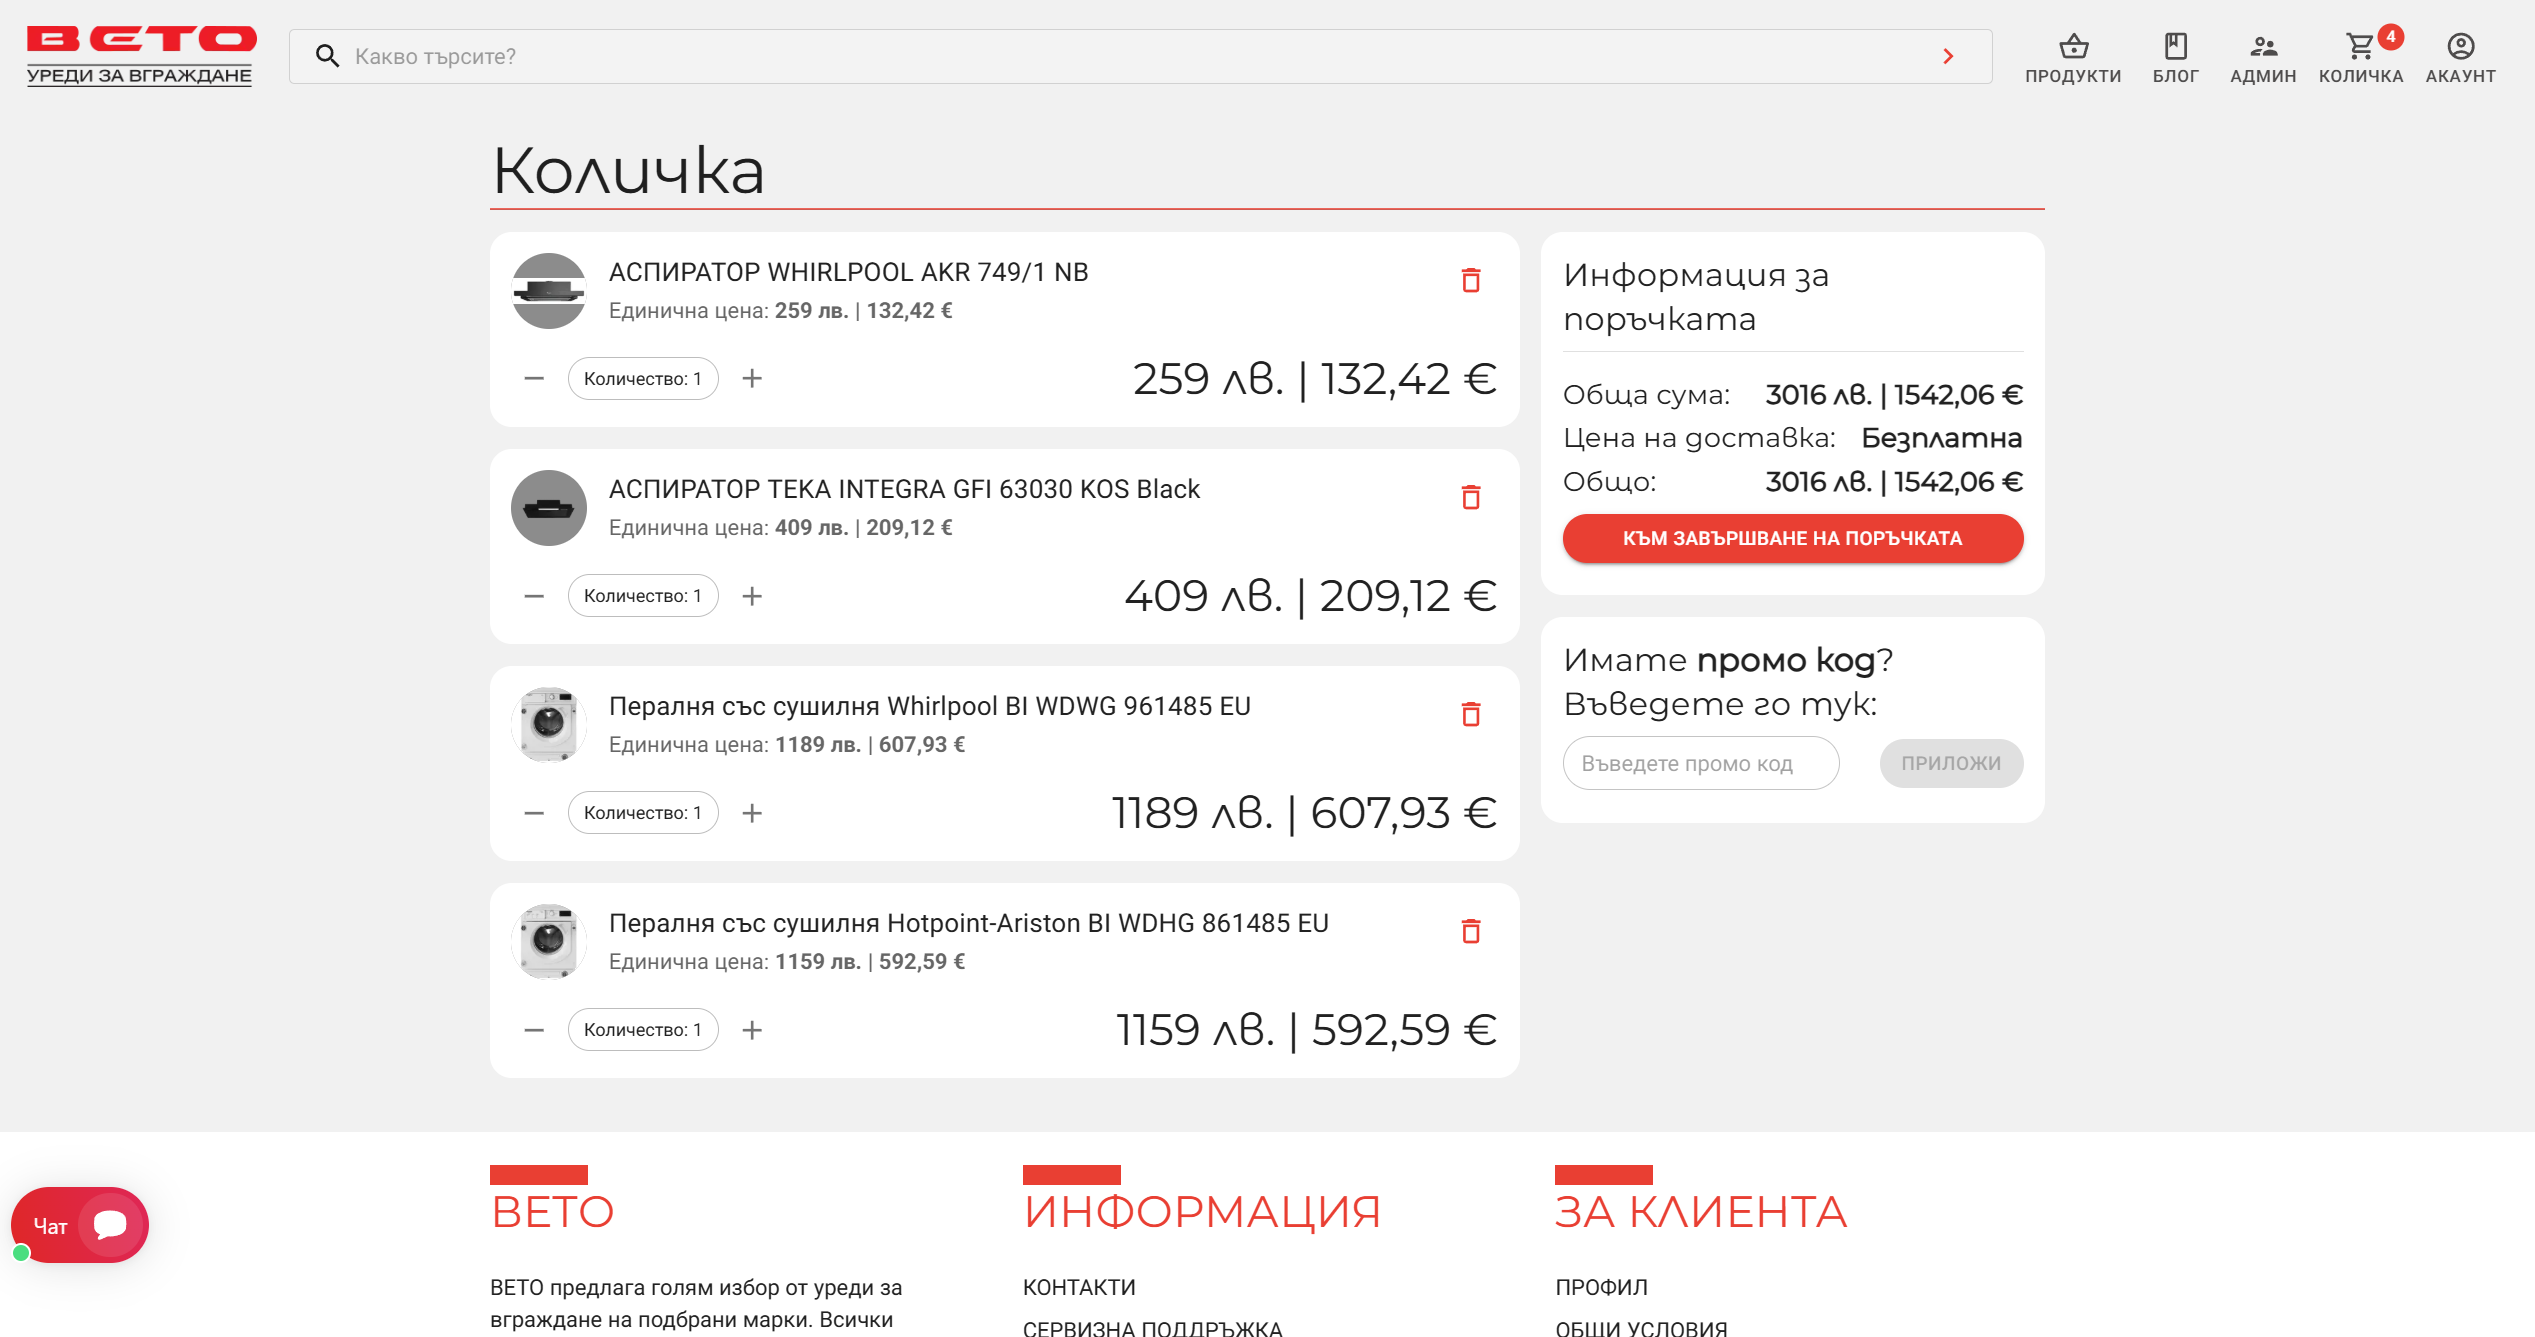2535x1337 pixels.
Task: Open ОБЩИ УСЛОВИЯ footer link
Action: [x=1641, y=1328]
